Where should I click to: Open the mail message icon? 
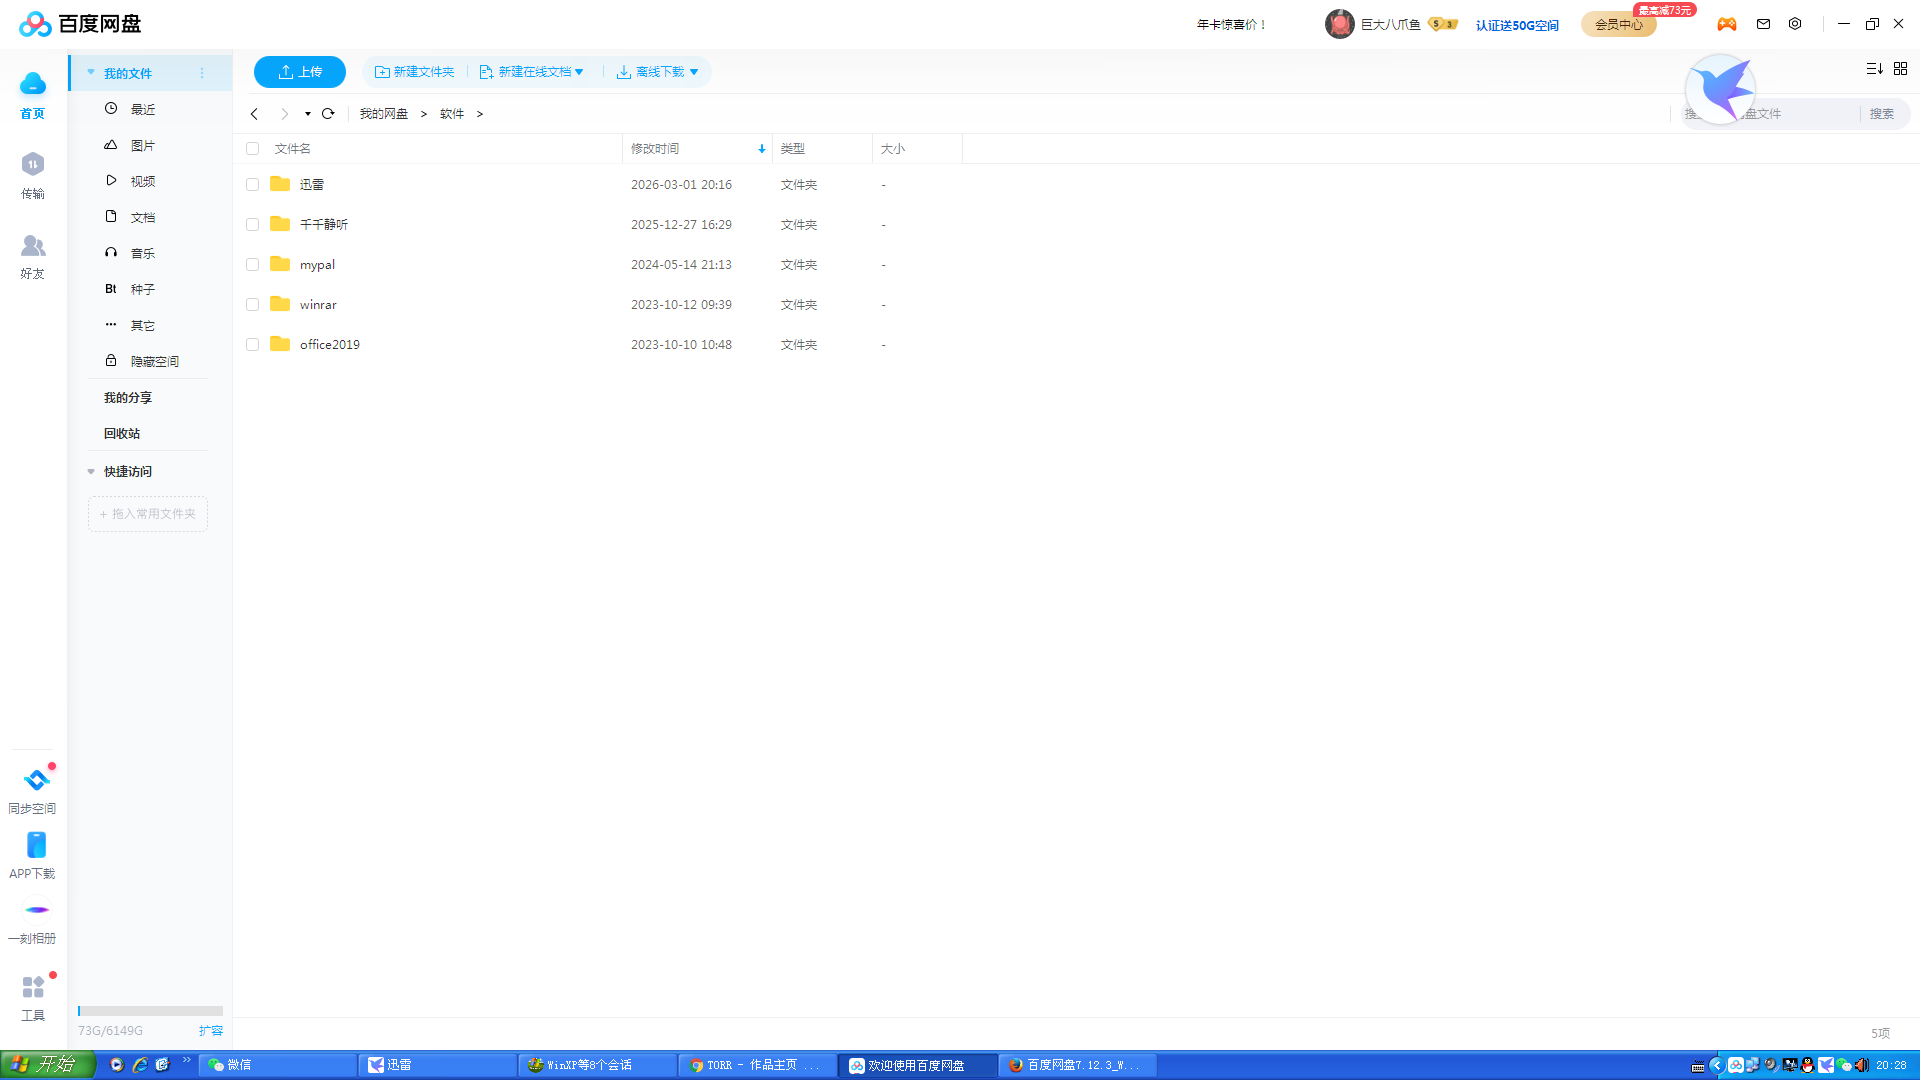(x=1763, y=24)
